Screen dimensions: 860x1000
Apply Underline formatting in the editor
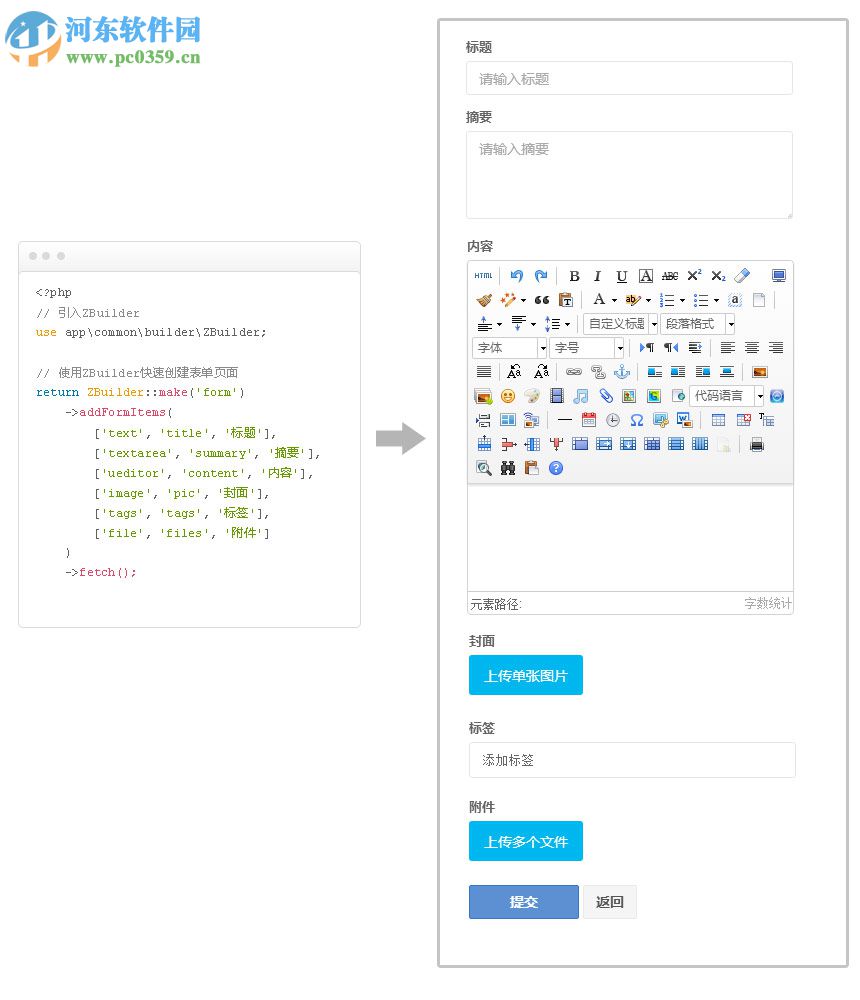point(621,276)
